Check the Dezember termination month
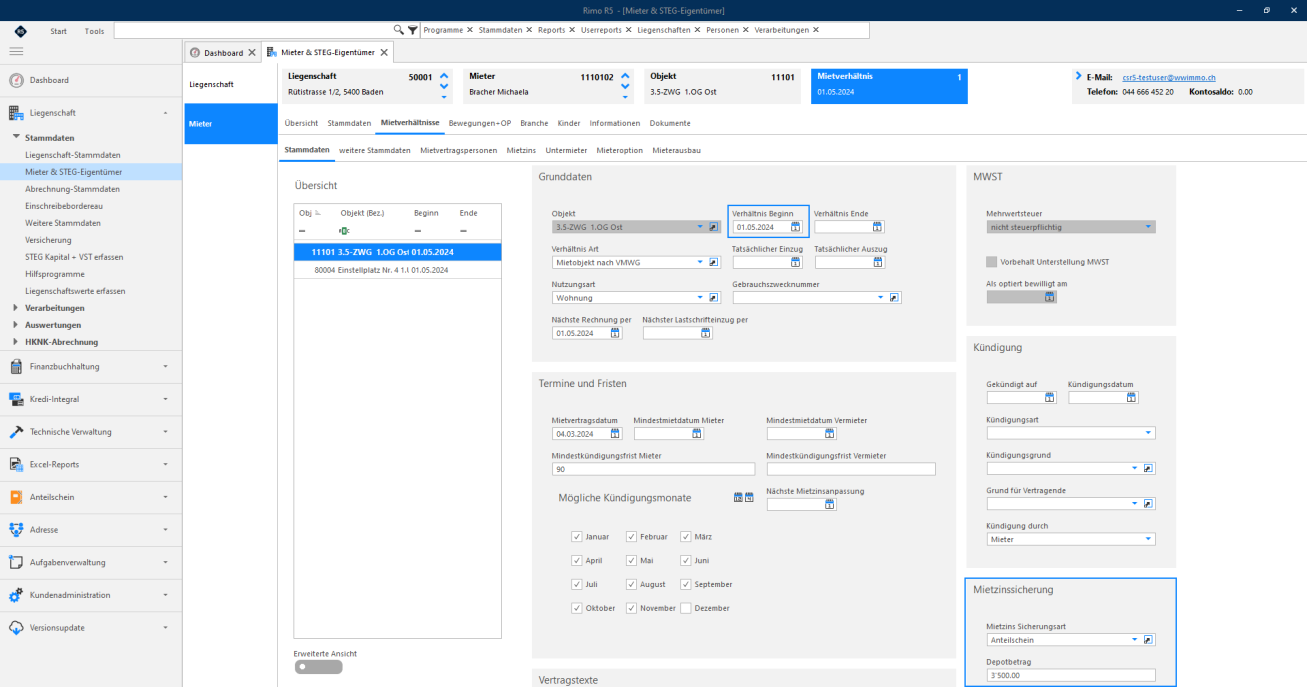The width and height of the screenshot is (1307, 687). click(x=686, y=607)
